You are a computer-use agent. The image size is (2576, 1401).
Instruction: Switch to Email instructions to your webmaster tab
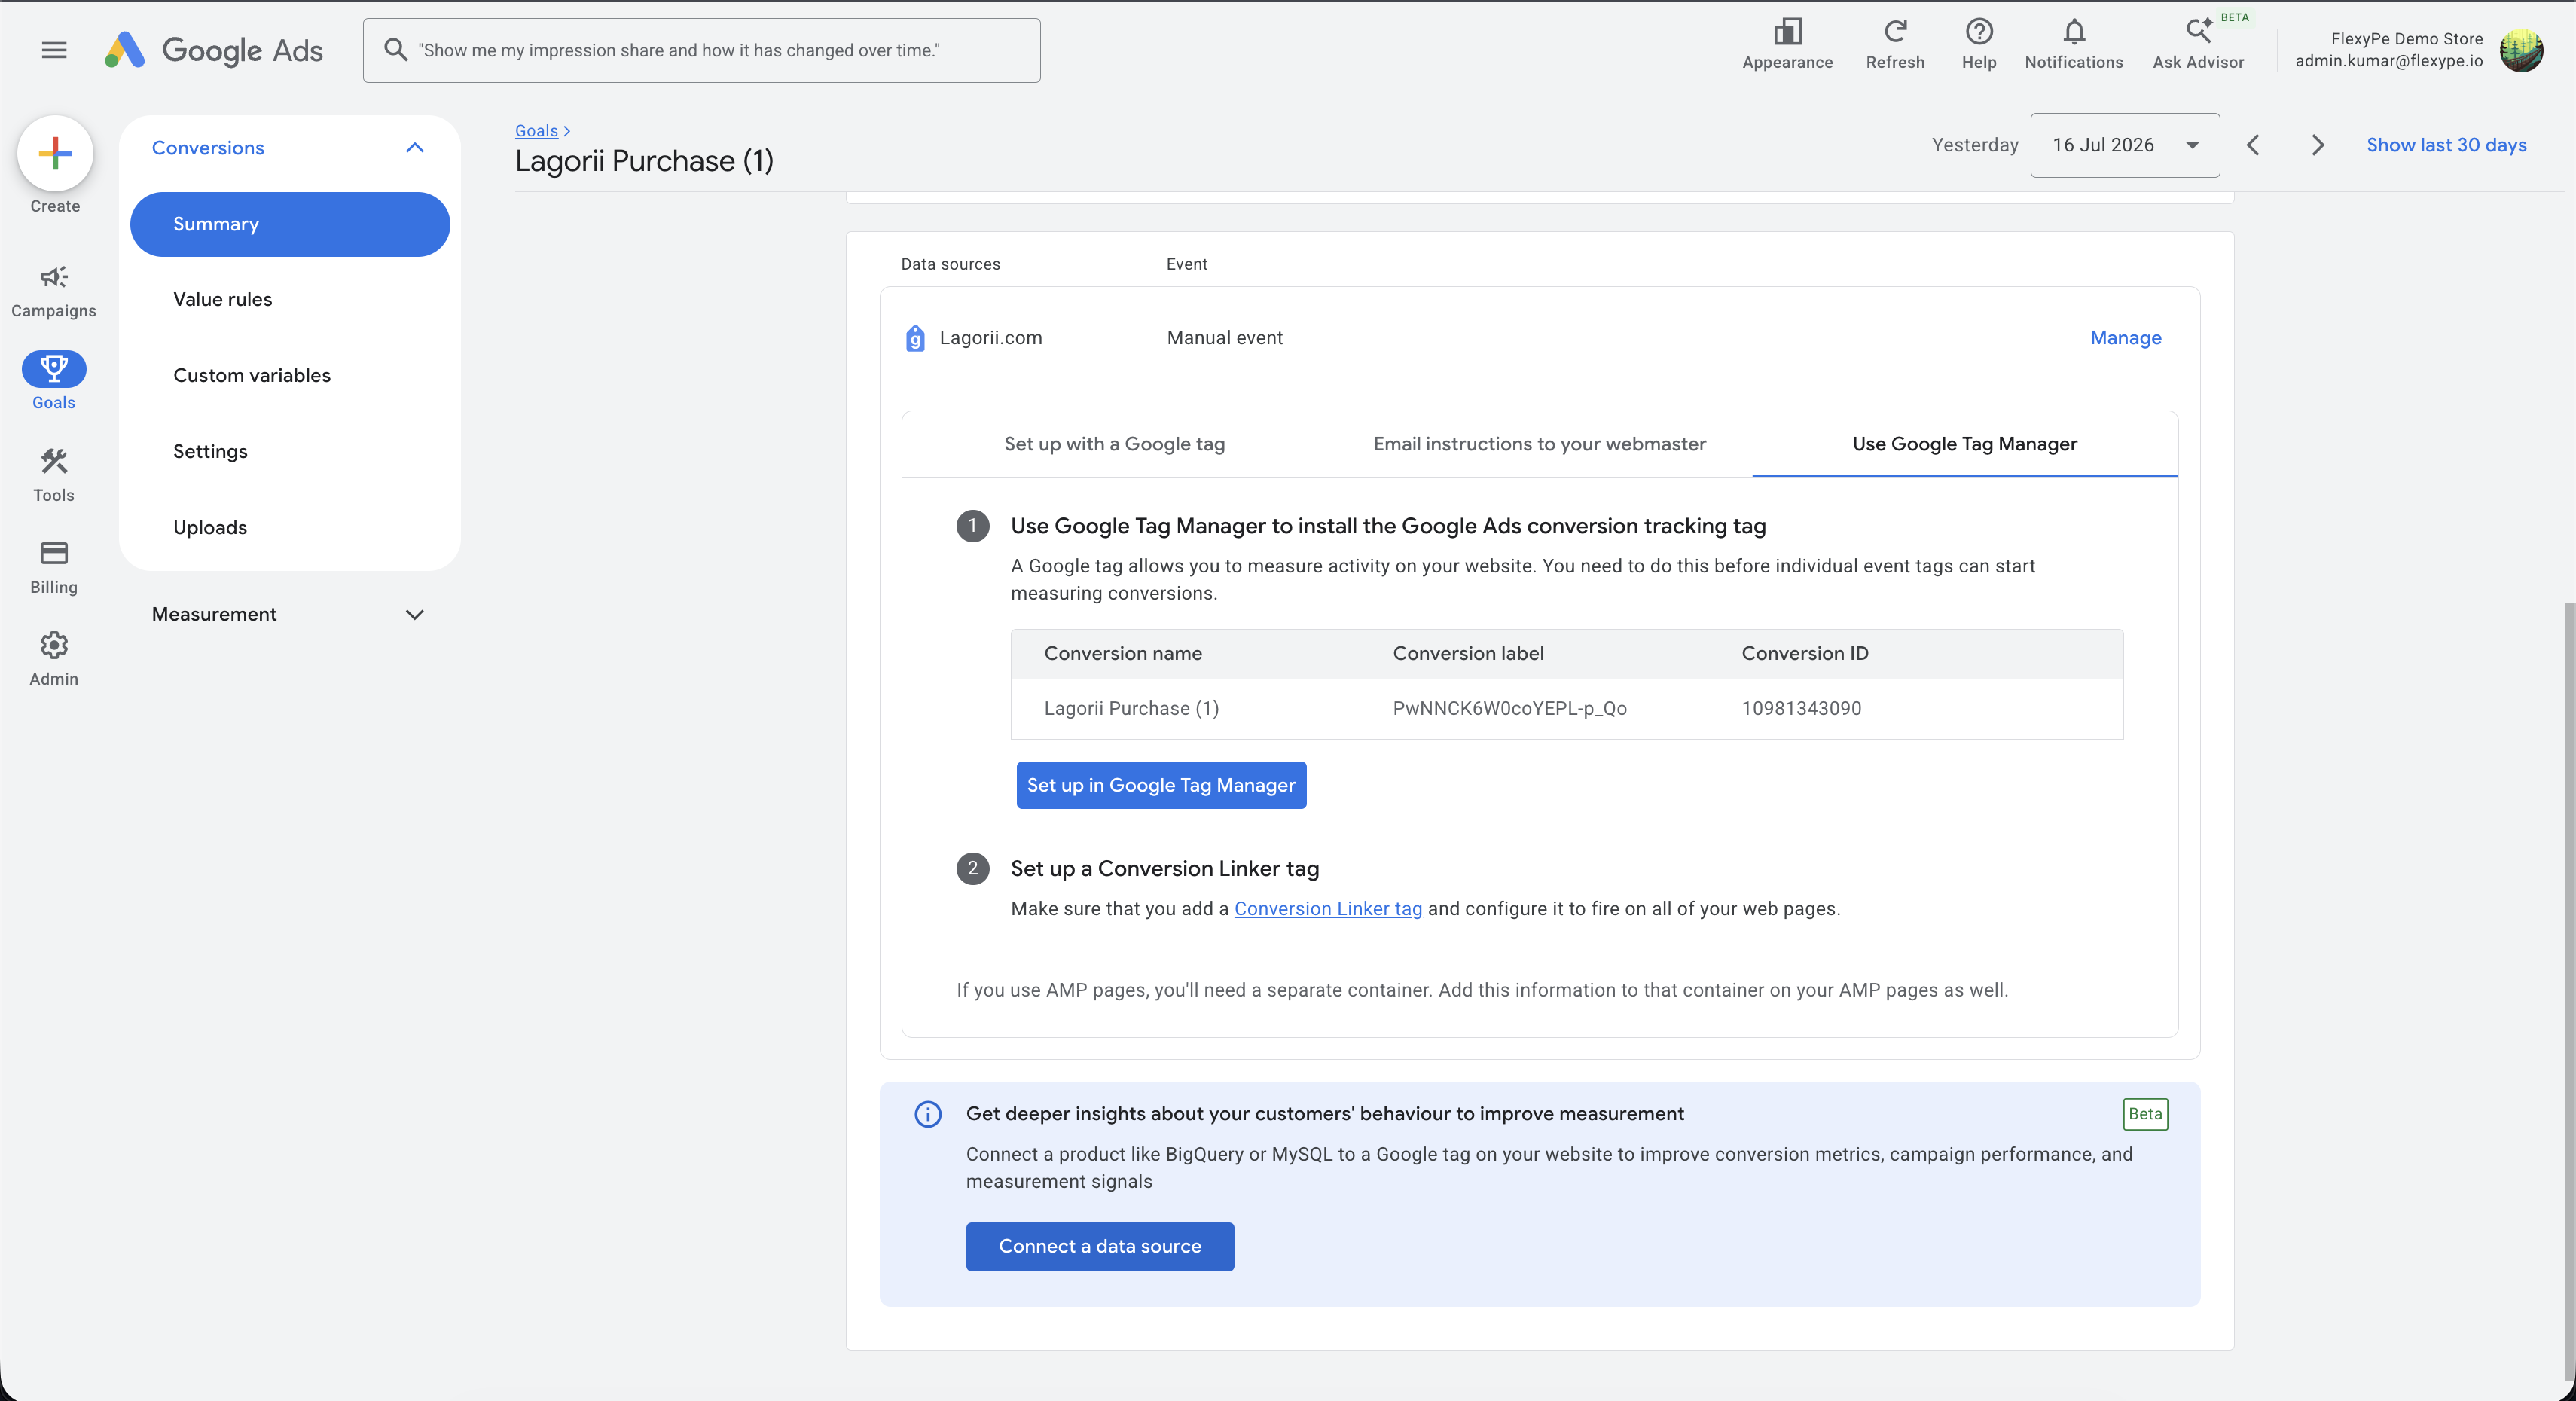point(1539,444)
